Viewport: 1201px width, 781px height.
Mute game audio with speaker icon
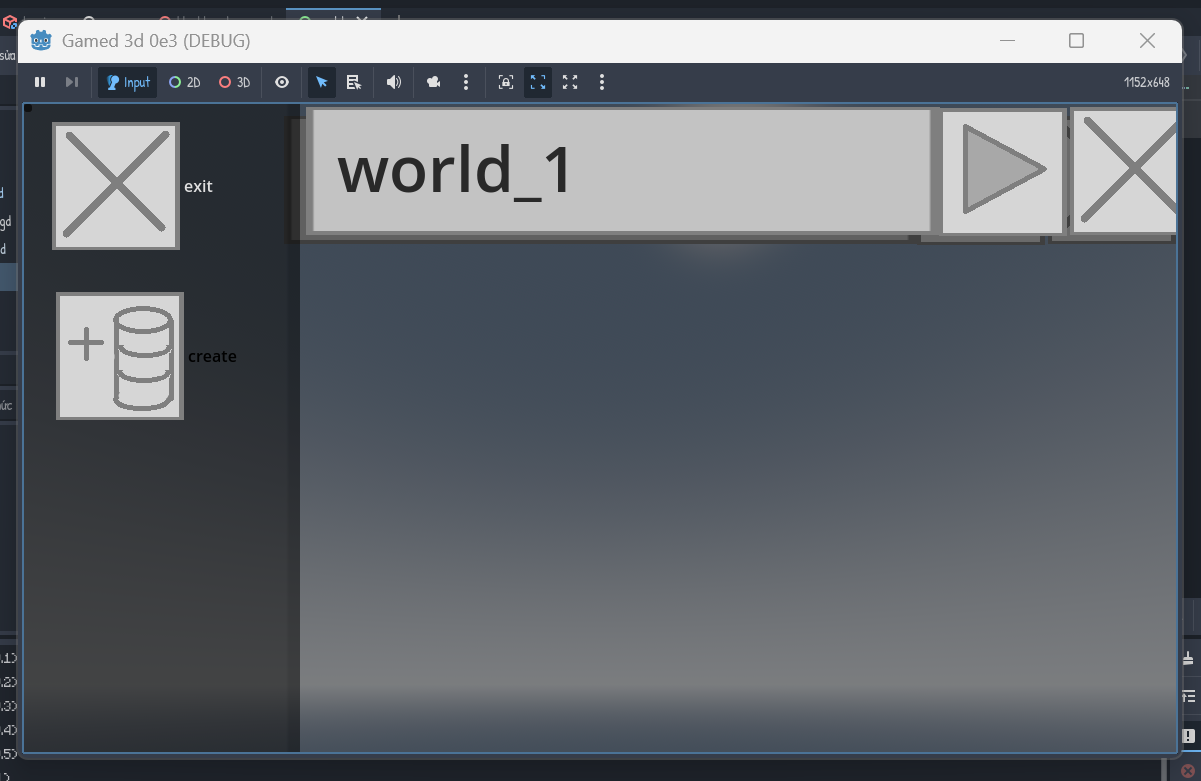pyautogui.click(x=394, y=82)
